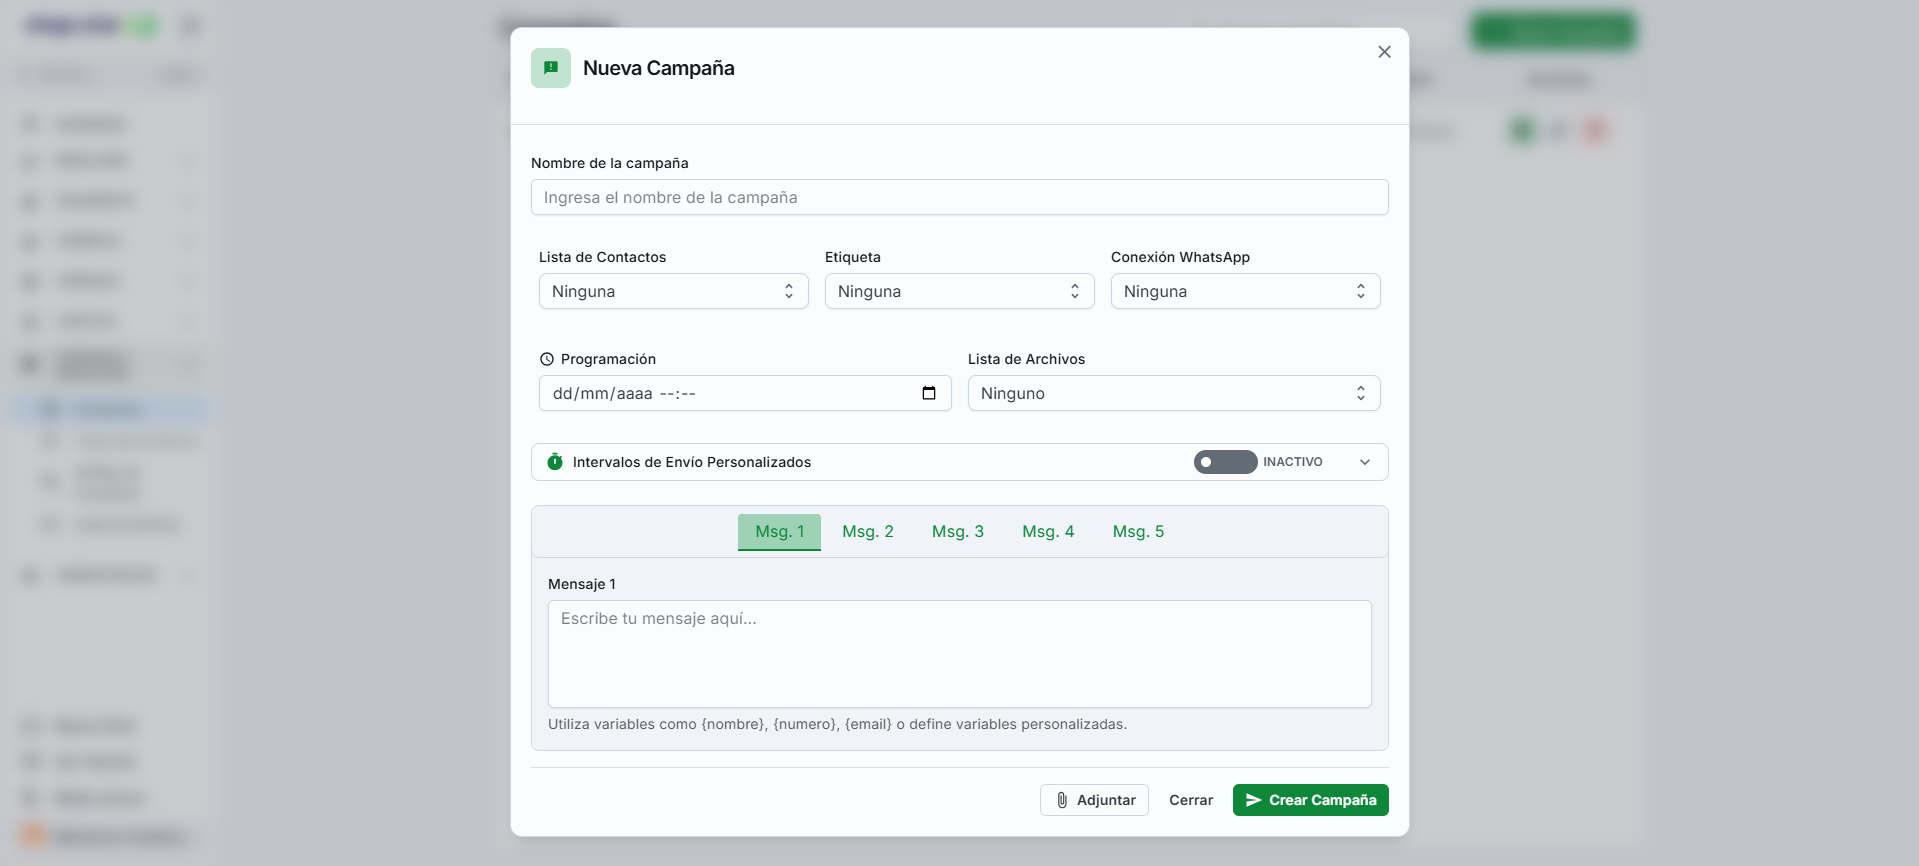Click the clock icon next to Programación
The width and height of the screenshot is (1919, 866).
click(547, 359)
